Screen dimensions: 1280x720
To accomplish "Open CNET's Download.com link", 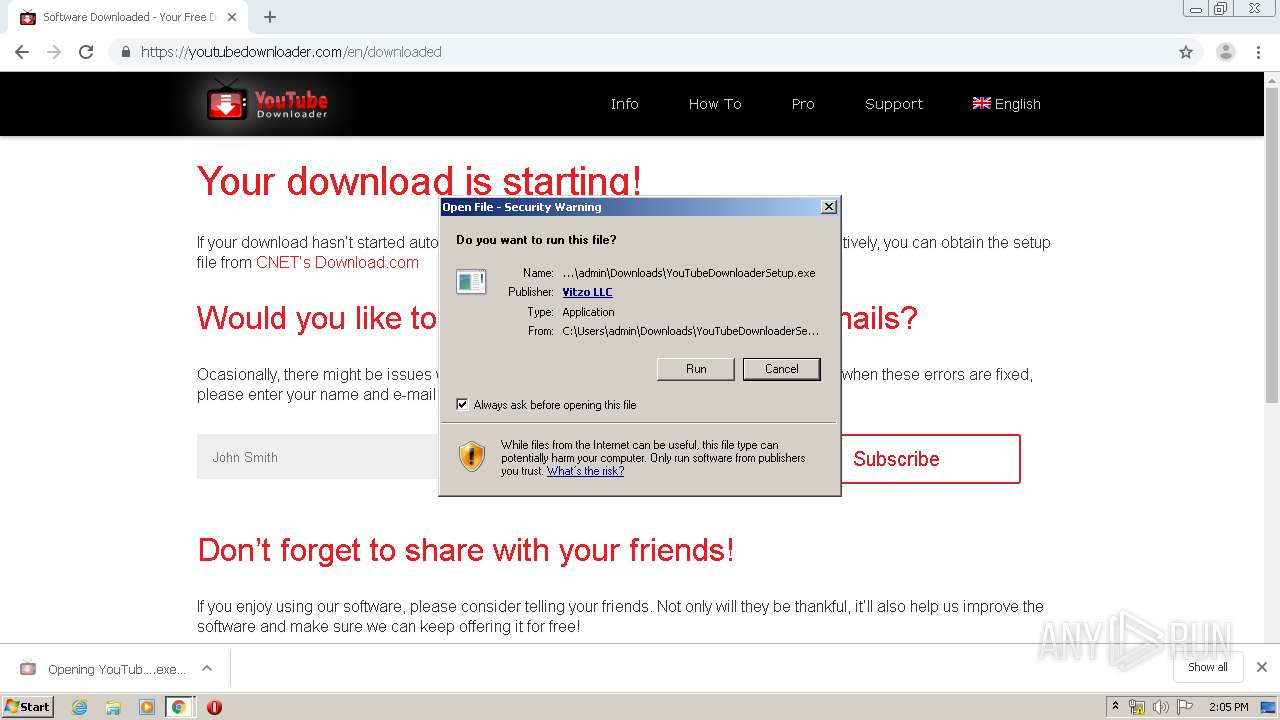I will (x=337, y=262).
